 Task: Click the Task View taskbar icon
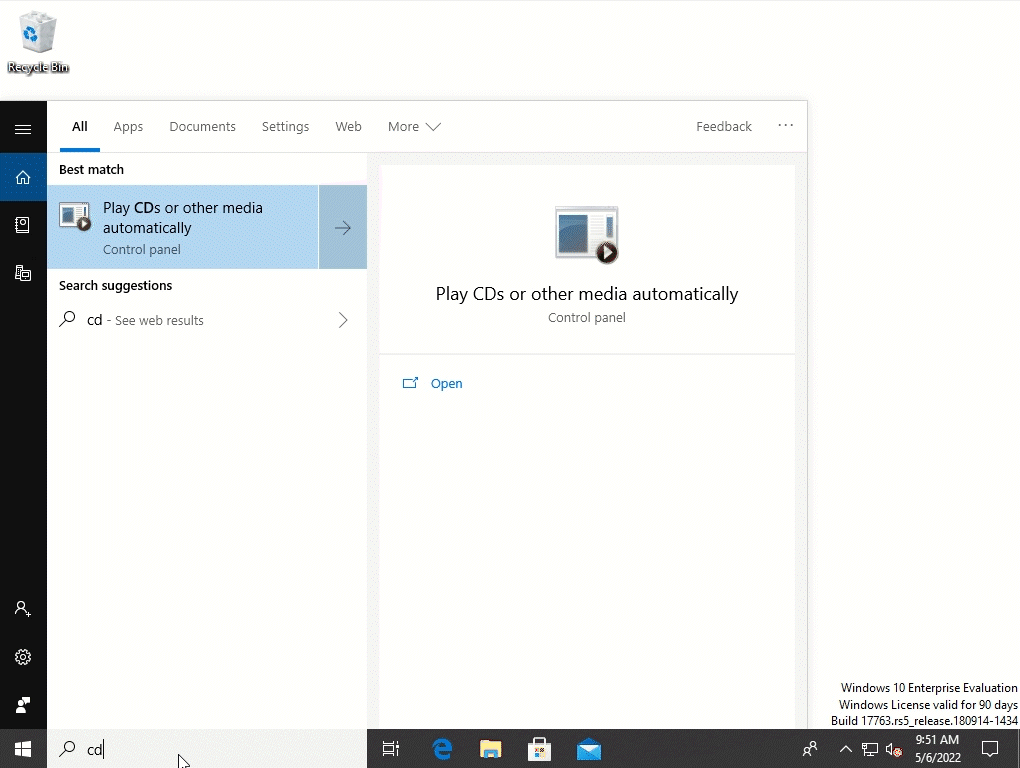click(391, 748)
